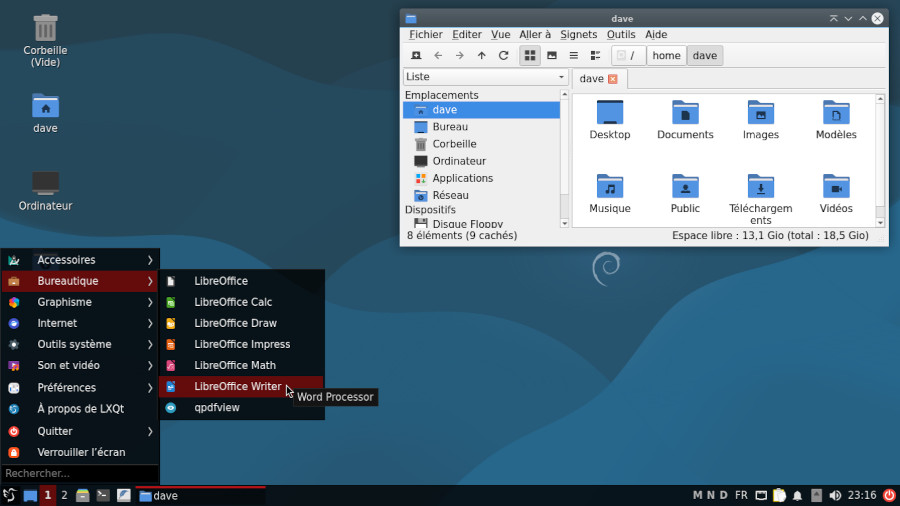Open the Signets menu
This screenshot has width=900, height=506.
(579, 34)
